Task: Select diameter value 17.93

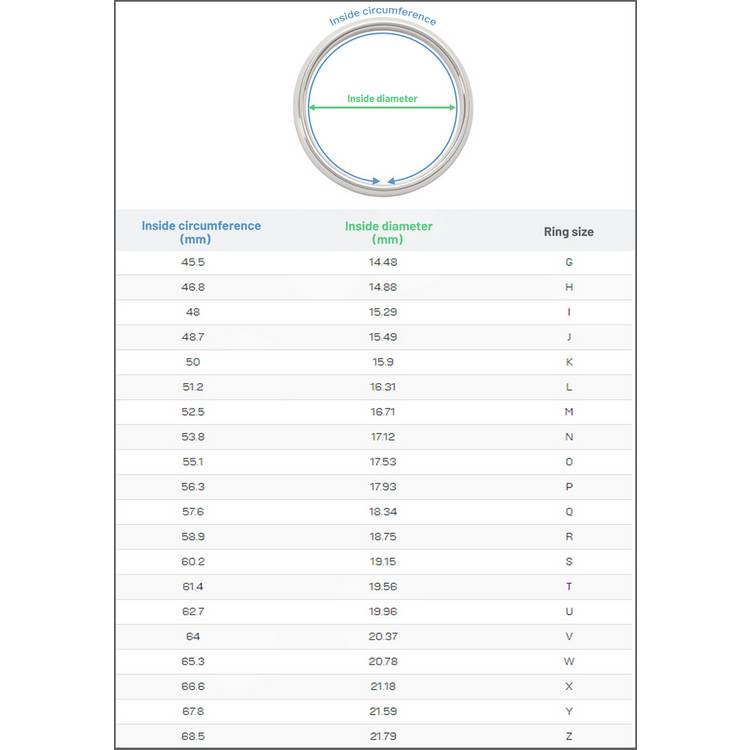Action: point(383,486)
